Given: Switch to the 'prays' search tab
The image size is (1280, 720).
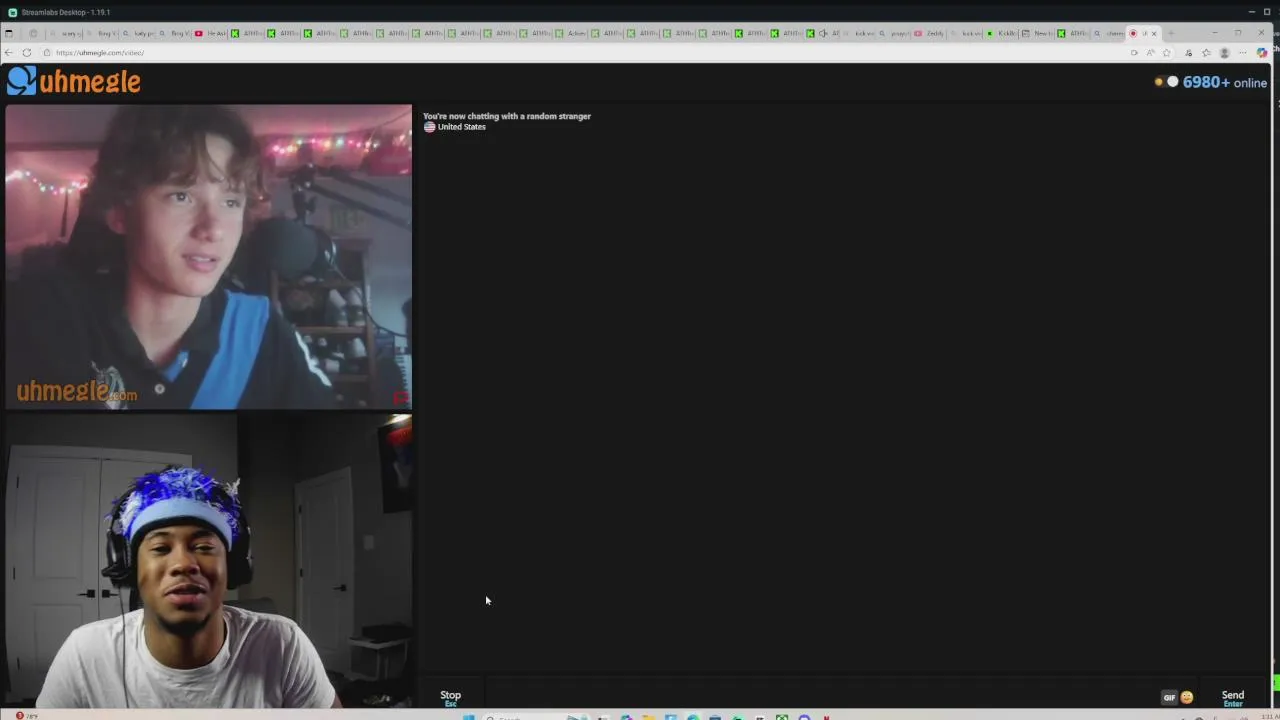Looking at the screenshot, I should tap(893, 33).
